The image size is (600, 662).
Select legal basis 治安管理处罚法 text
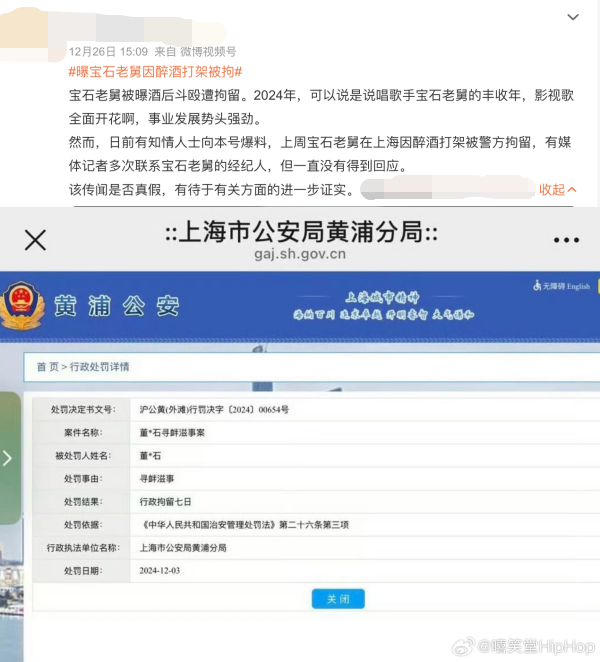tap(244, 525)
